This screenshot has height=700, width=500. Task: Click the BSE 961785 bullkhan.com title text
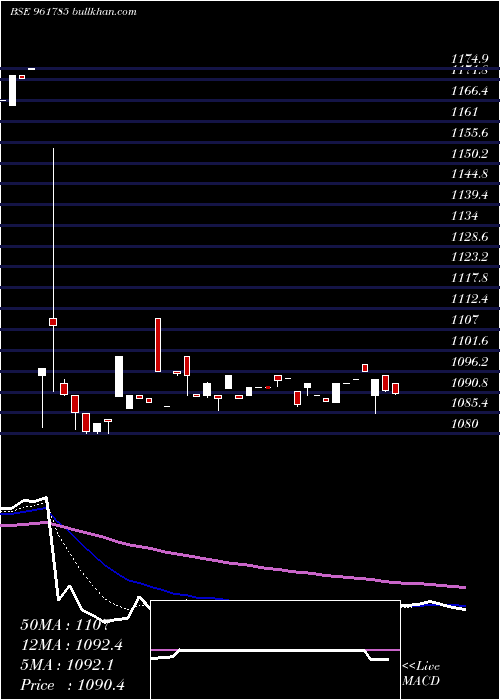point(73,12)
